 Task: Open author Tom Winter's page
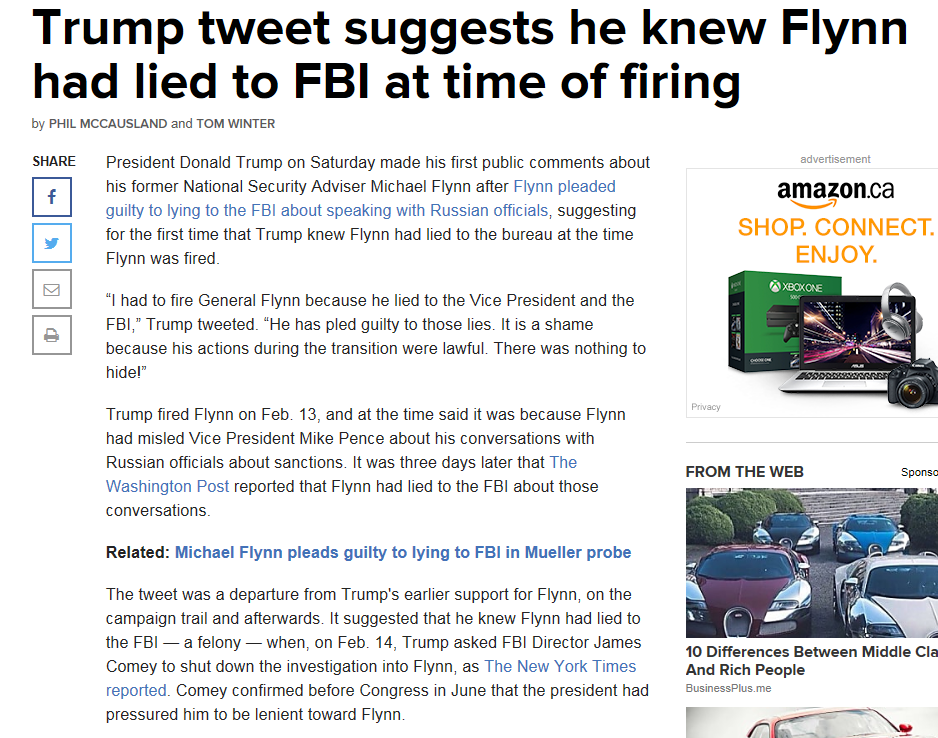[236, 124]
